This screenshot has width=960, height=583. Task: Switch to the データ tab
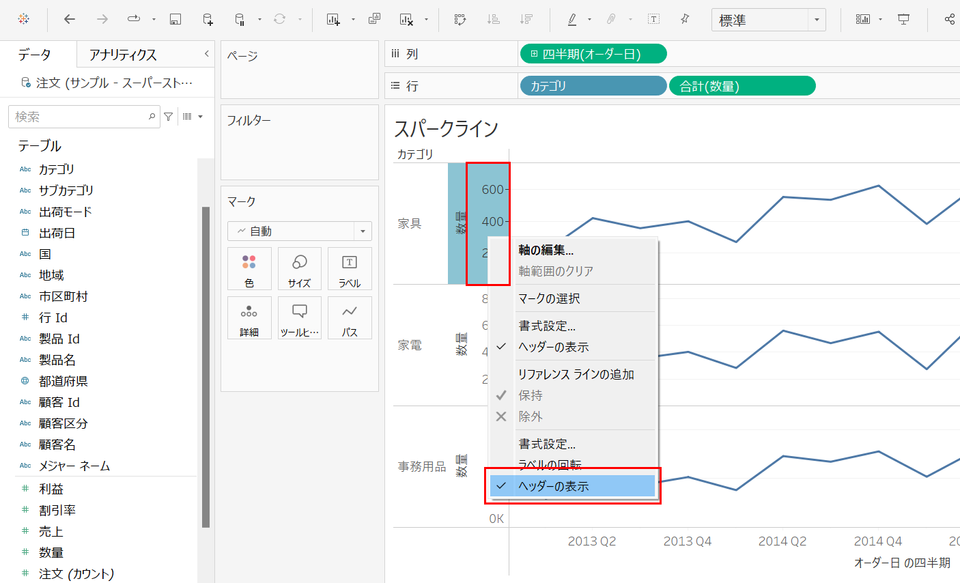pos(35,55)
